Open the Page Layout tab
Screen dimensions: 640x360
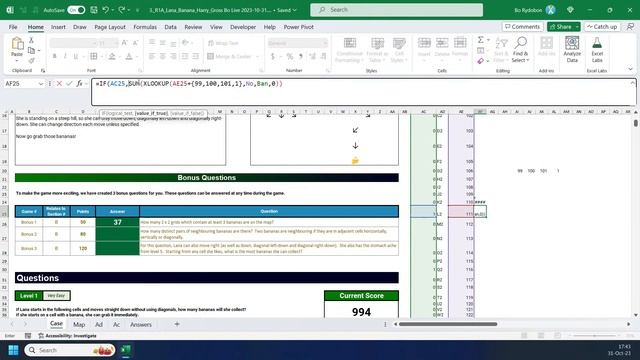pyautogui.click(x=110, y=27)
